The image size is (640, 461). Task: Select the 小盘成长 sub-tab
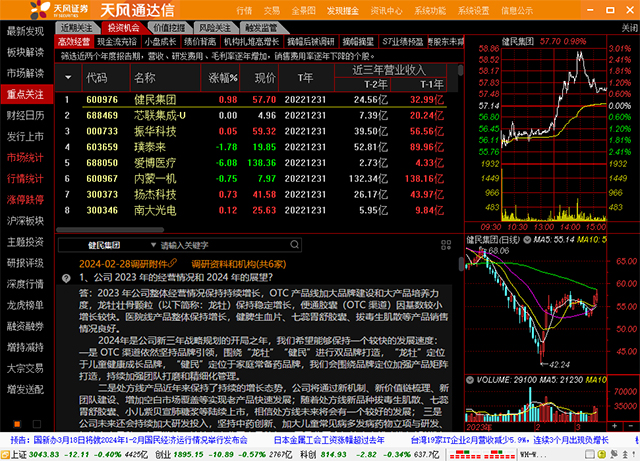160,42
